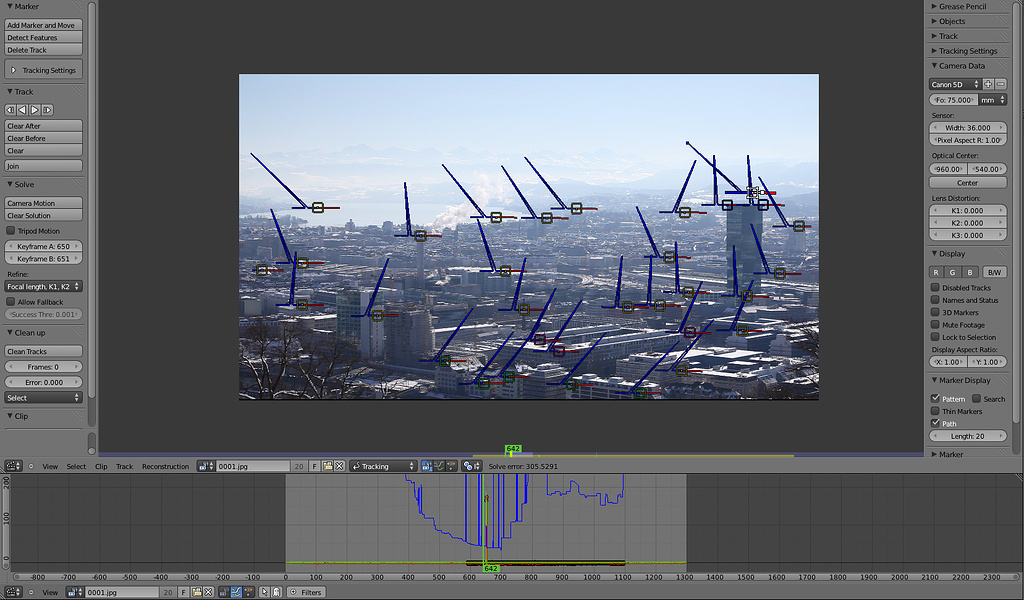Click track backwards whole sequence icon
Screen dimensions: 1024x600
click(x=10, y=110)
